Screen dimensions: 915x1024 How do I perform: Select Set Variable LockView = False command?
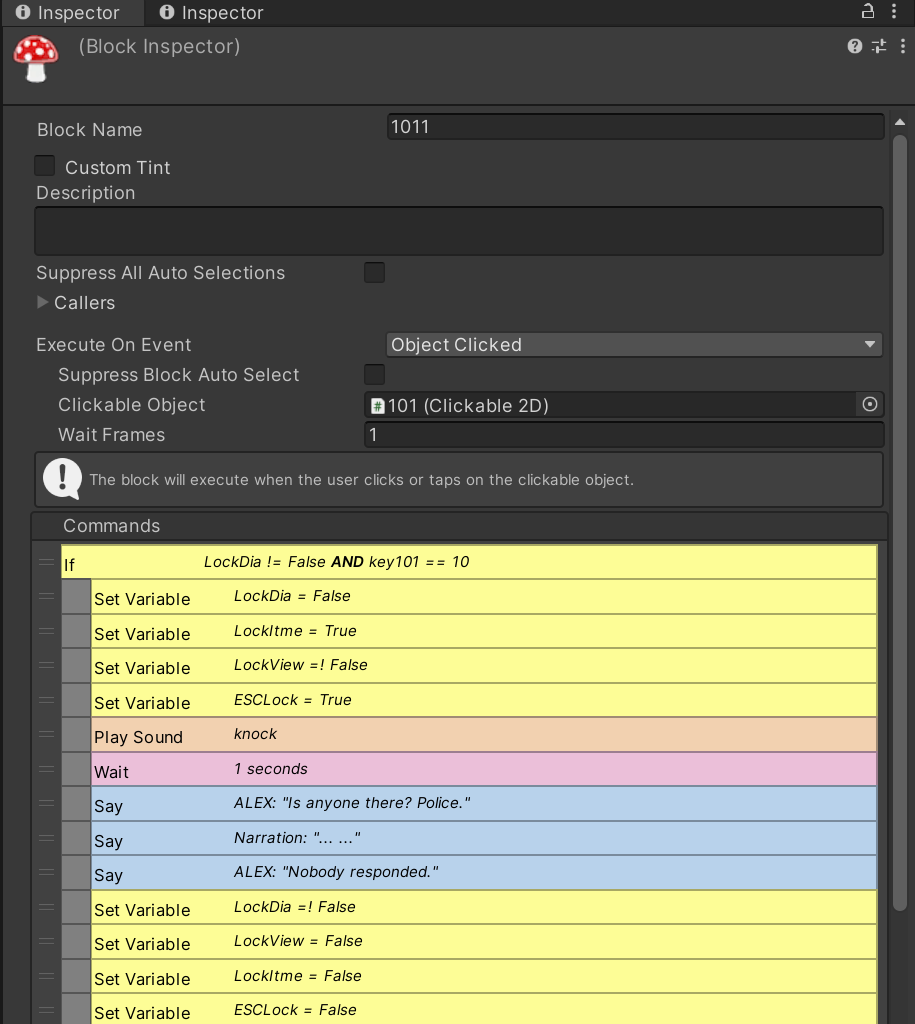coord(483,942)
